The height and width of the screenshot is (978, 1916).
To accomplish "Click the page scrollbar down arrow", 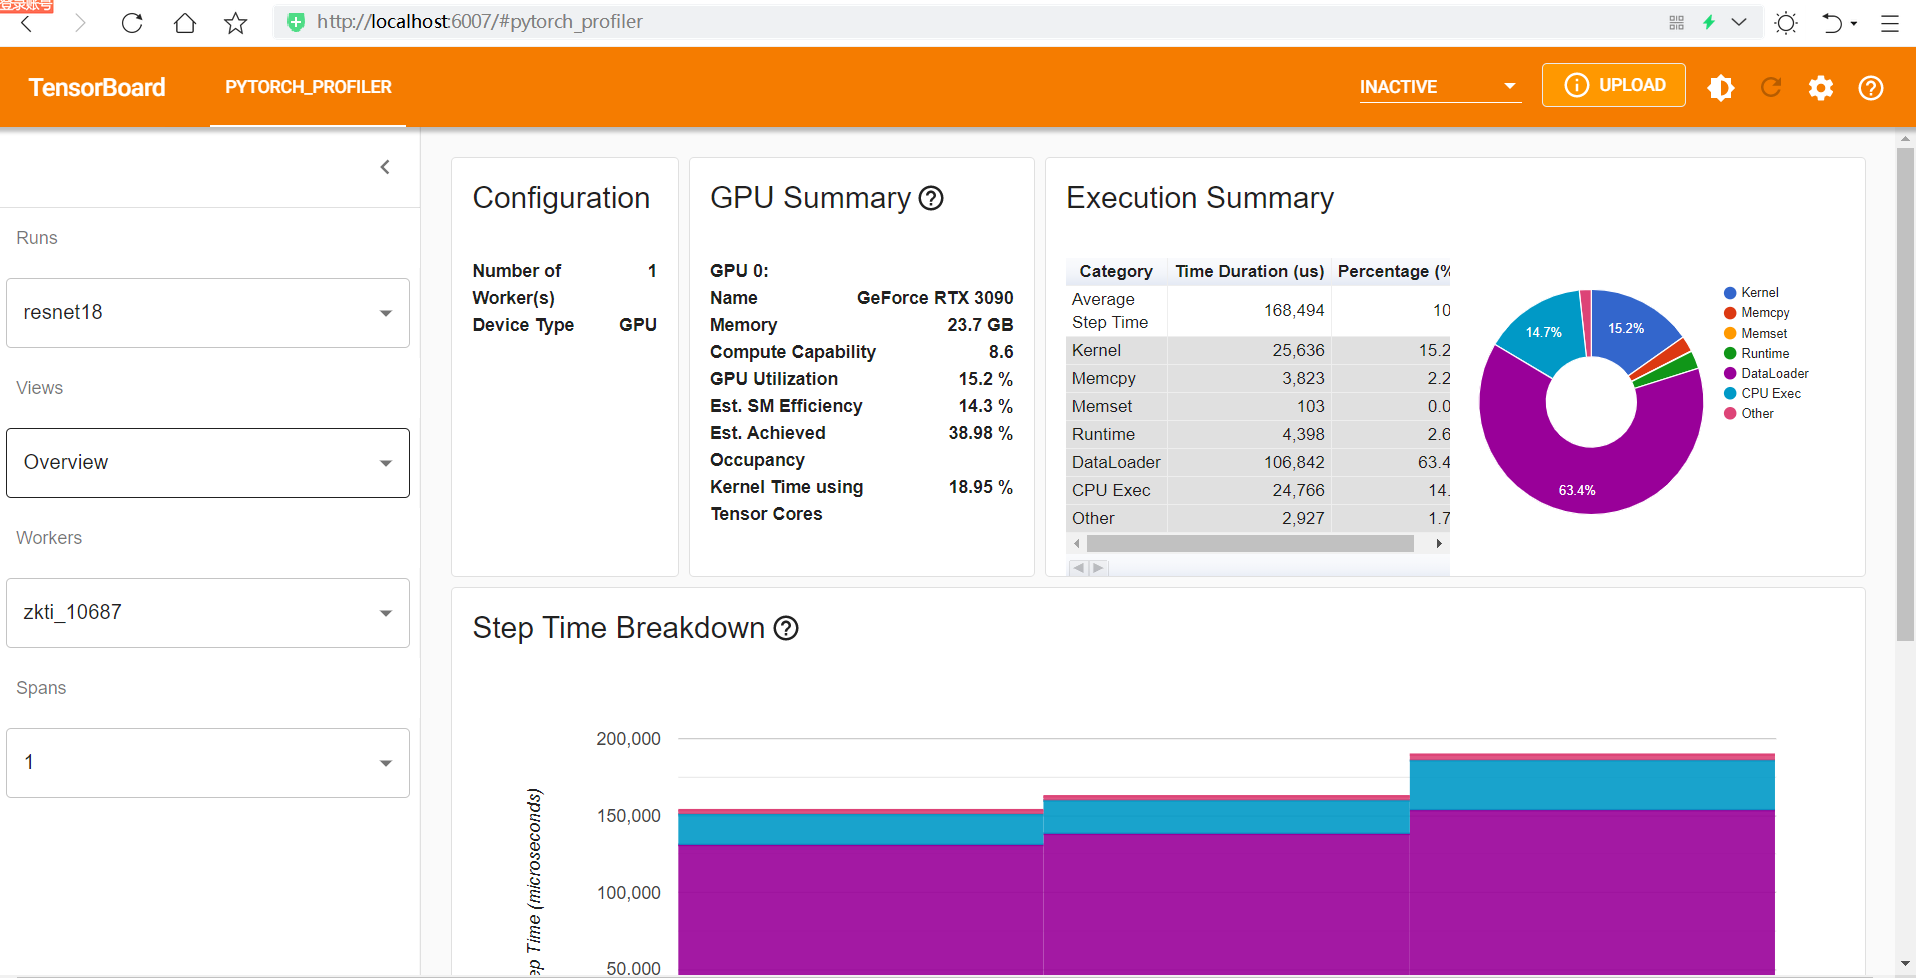I will (x=1905, y=963).
